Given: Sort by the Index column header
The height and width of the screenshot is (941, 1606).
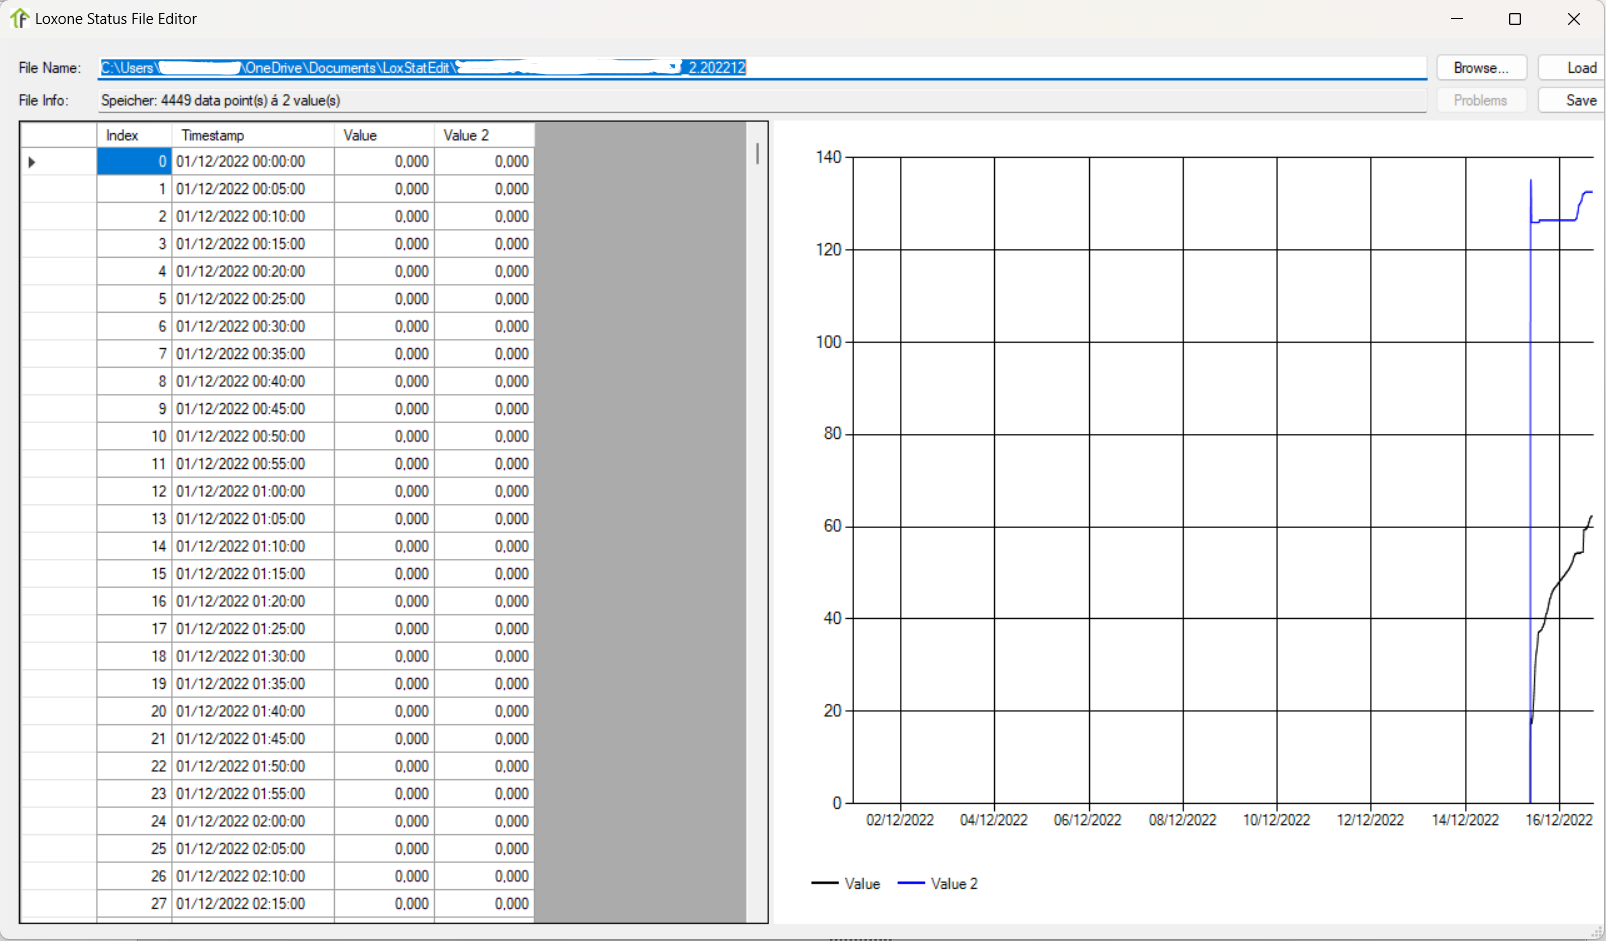Looking at the screenshot, I should click(x=134, y=135).
